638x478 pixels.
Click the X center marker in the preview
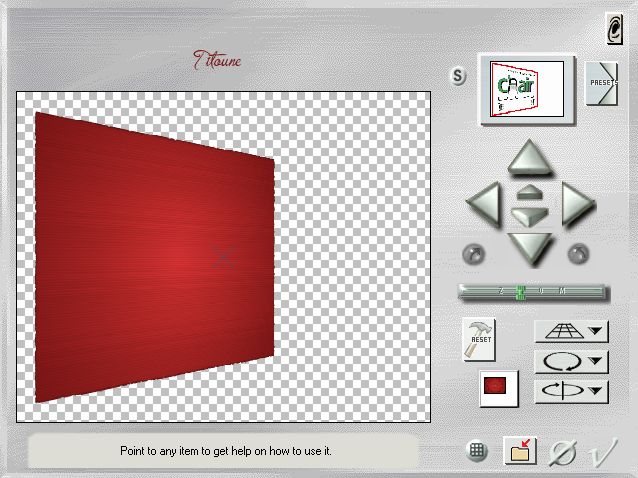tap(223, 257)
